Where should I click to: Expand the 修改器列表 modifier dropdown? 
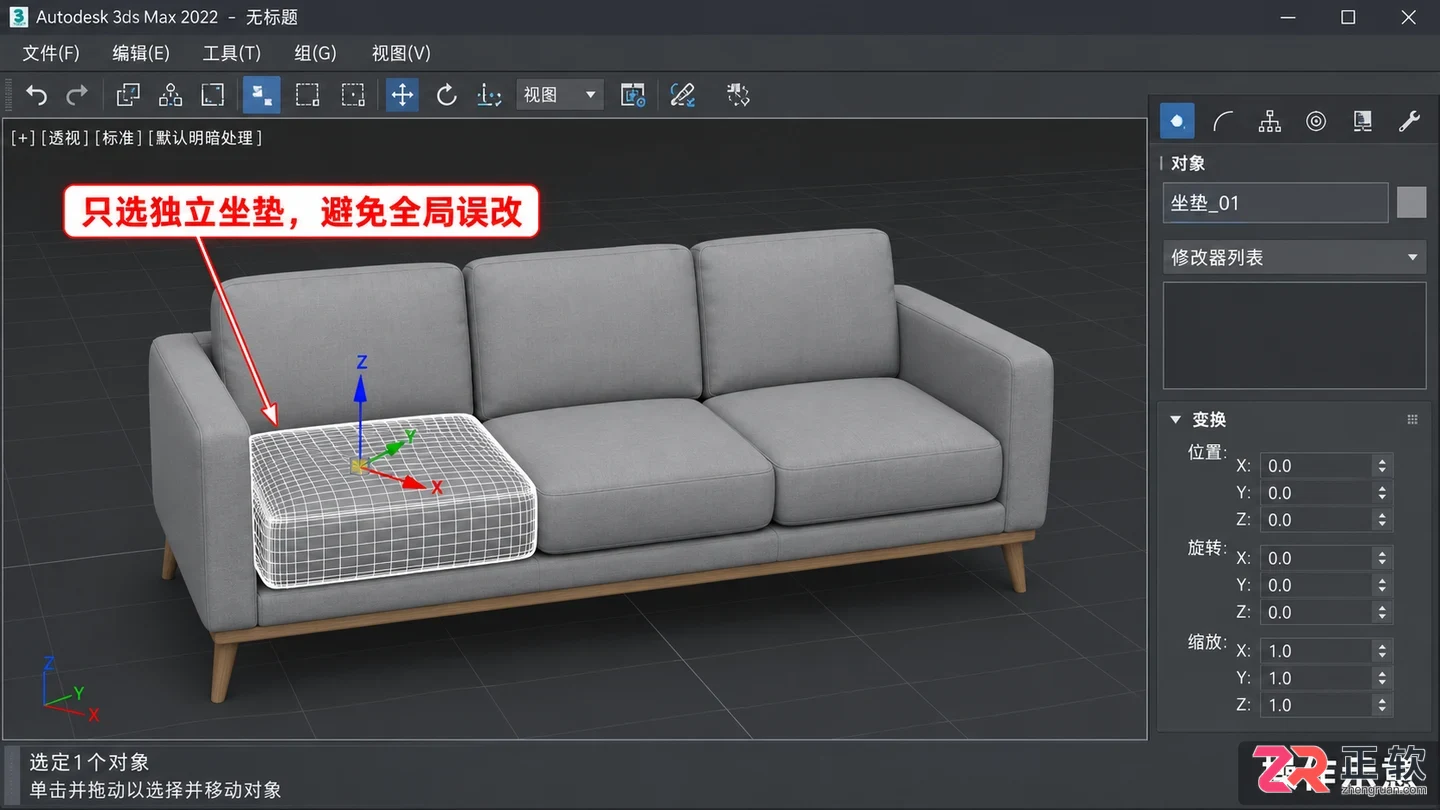[1294, 257]
